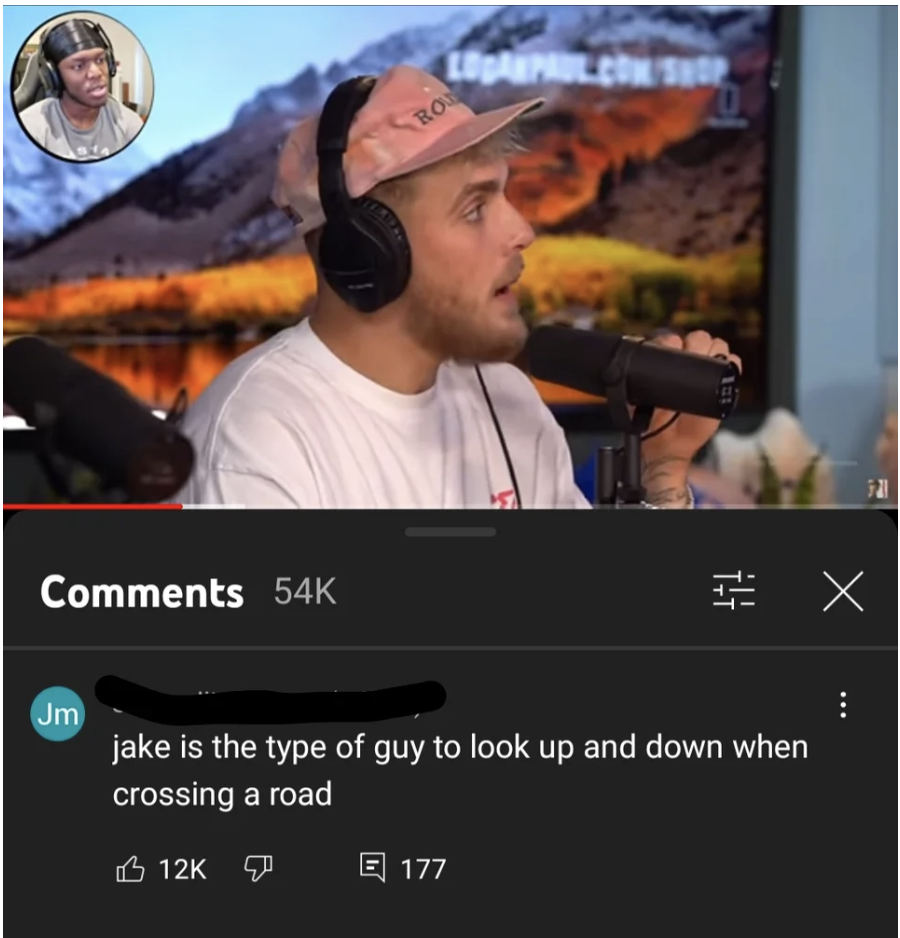Open the comment's three-dot options menu
Image resolution: width=900 pixels, height=938 pixels.
[x=843, y=705]
